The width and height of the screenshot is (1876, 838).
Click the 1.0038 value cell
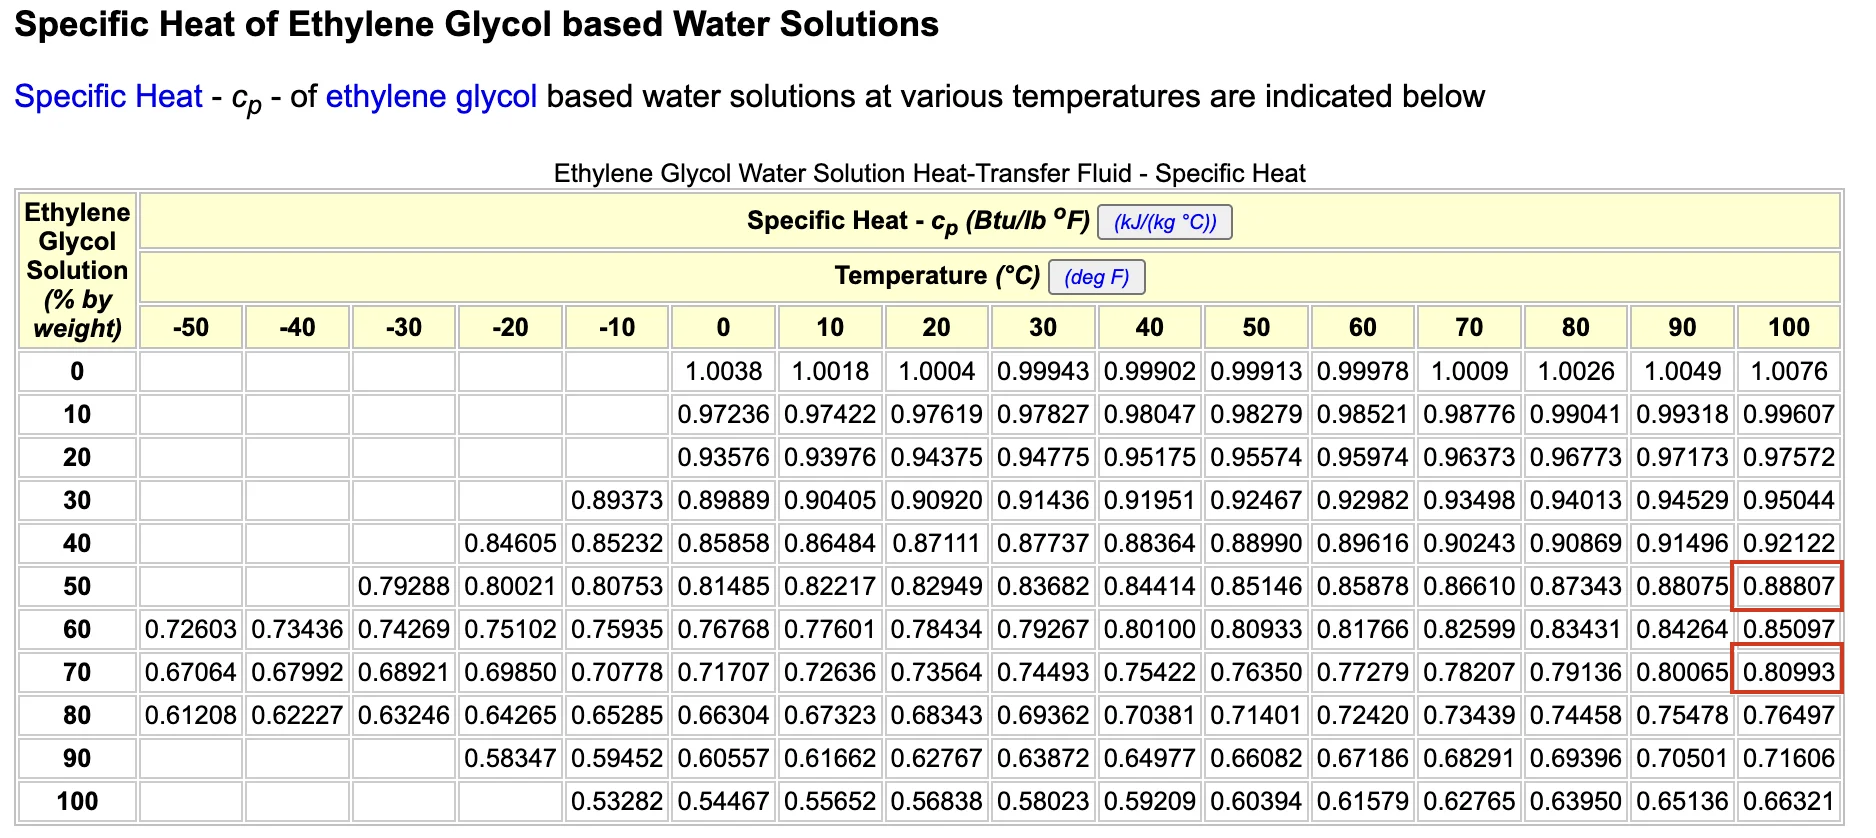(723, 372)
